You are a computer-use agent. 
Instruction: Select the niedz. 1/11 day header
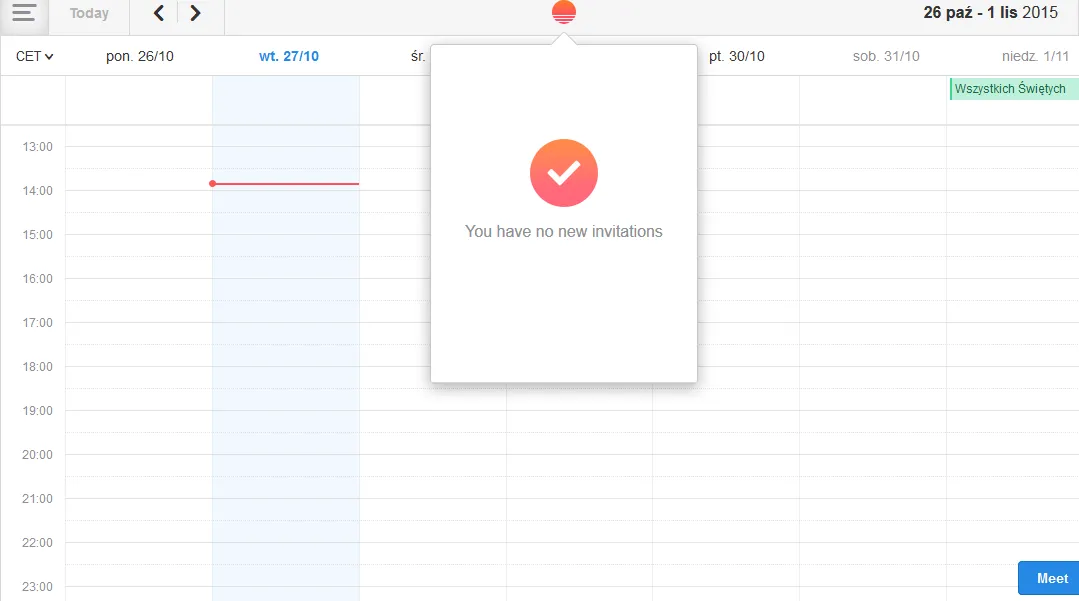point(1035,57)
